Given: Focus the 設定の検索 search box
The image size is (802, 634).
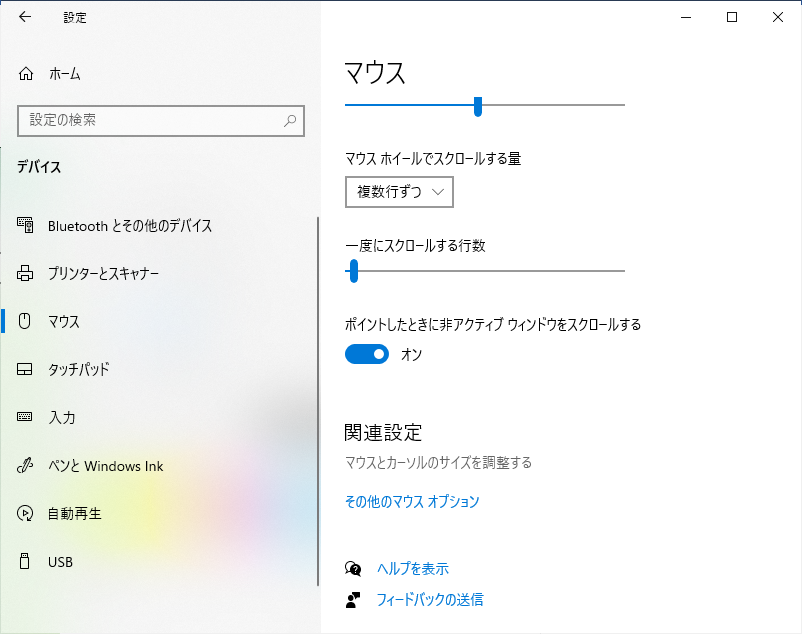Looking at the screenshot, I should coord(161,121).
